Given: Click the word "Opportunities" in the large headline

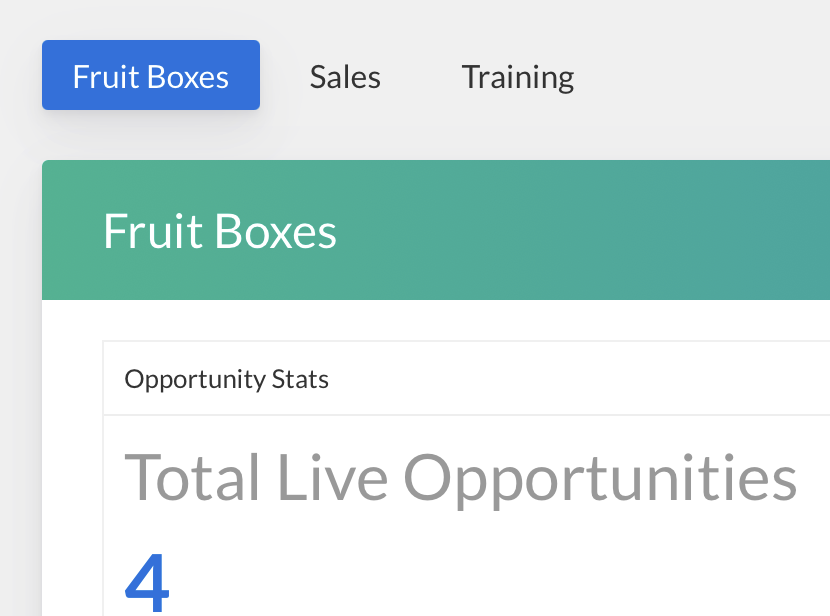Looking at the screenshot, I should [x=600, y=478].
